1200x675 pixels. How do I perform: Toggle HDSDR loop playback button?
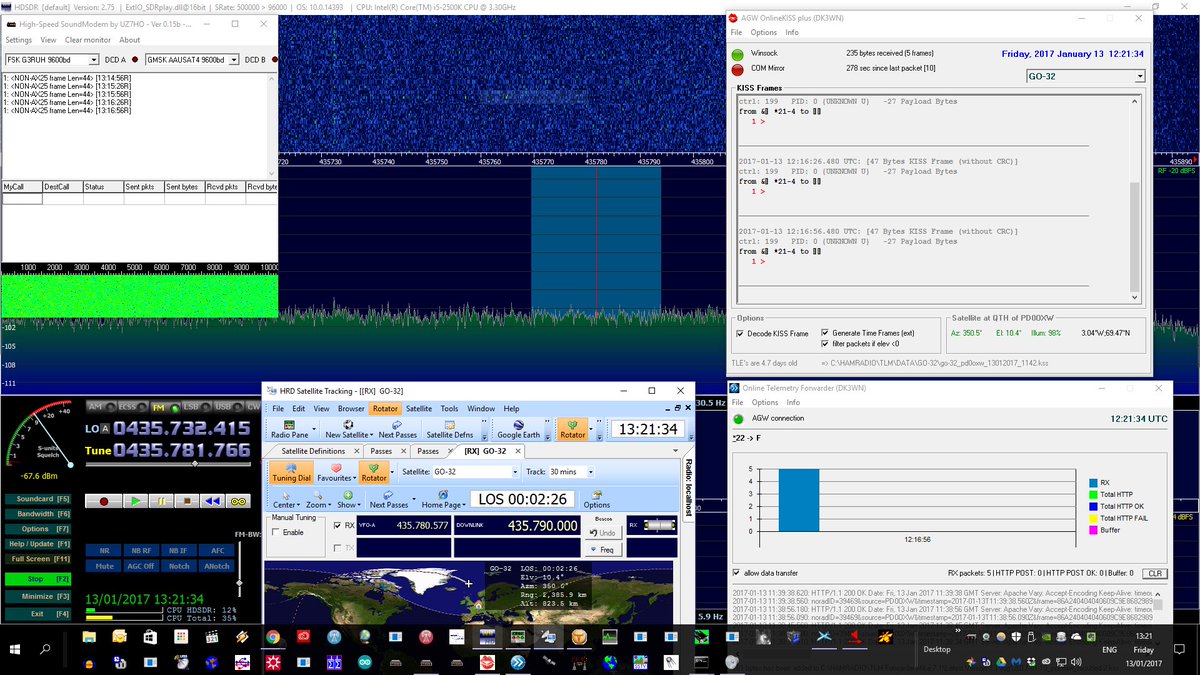pos(238,501)
